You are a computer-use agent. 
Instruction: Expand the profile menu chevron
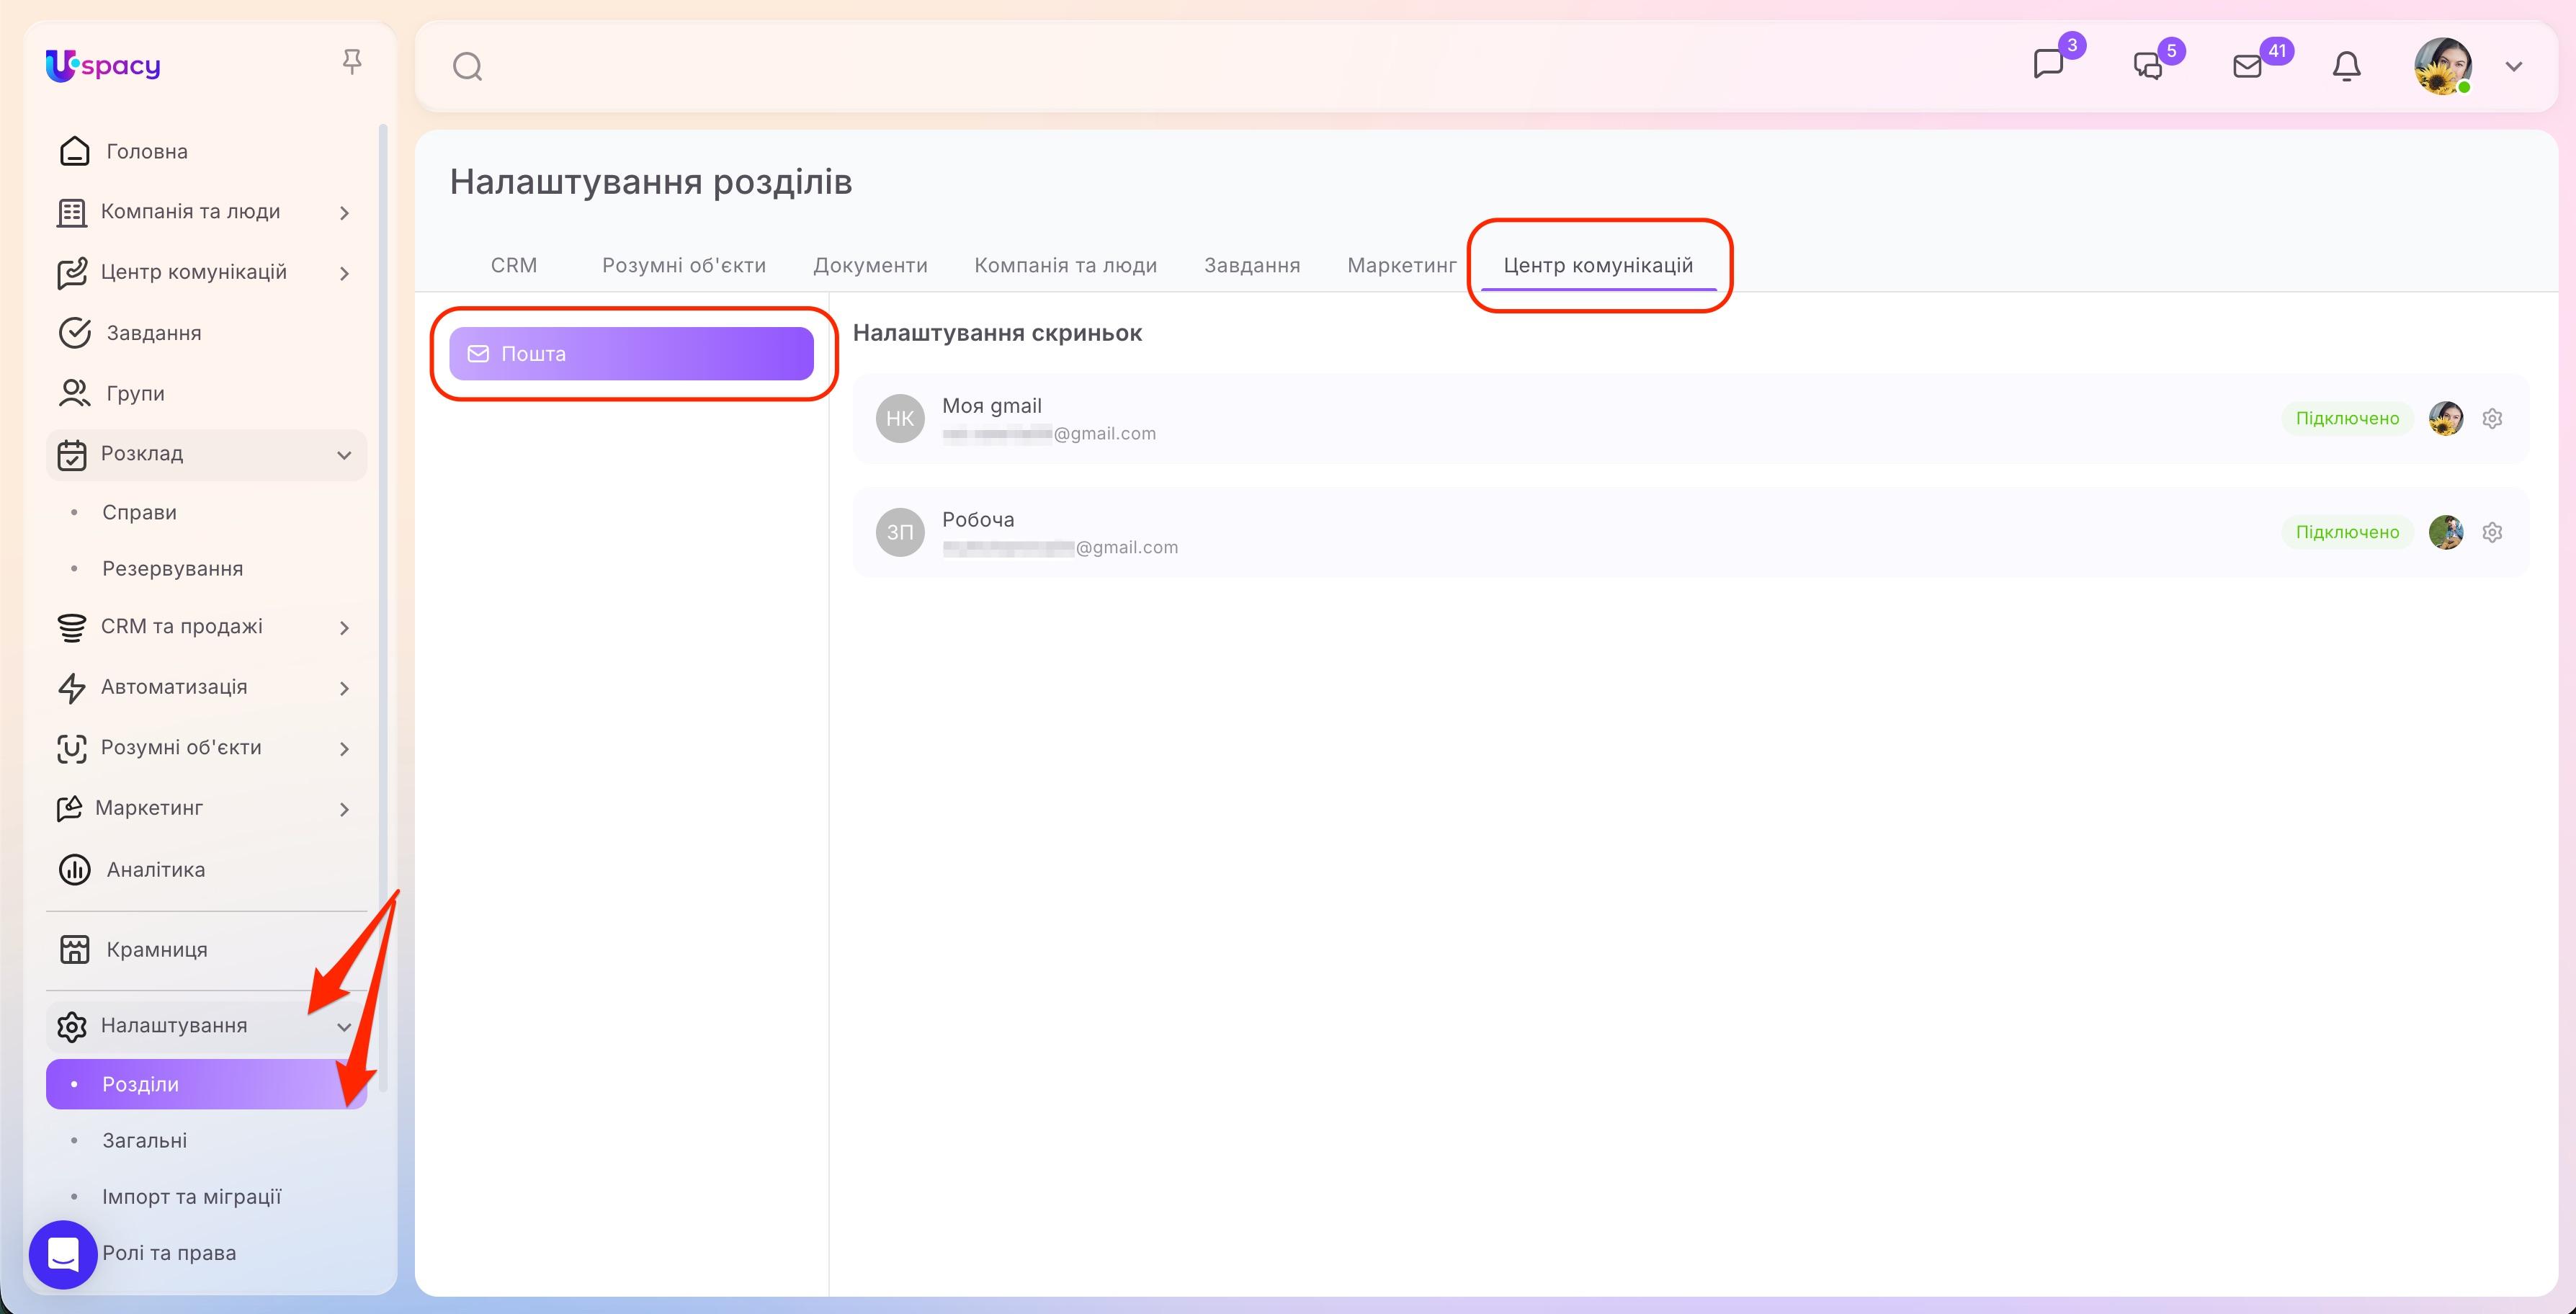coord(2513,67)
